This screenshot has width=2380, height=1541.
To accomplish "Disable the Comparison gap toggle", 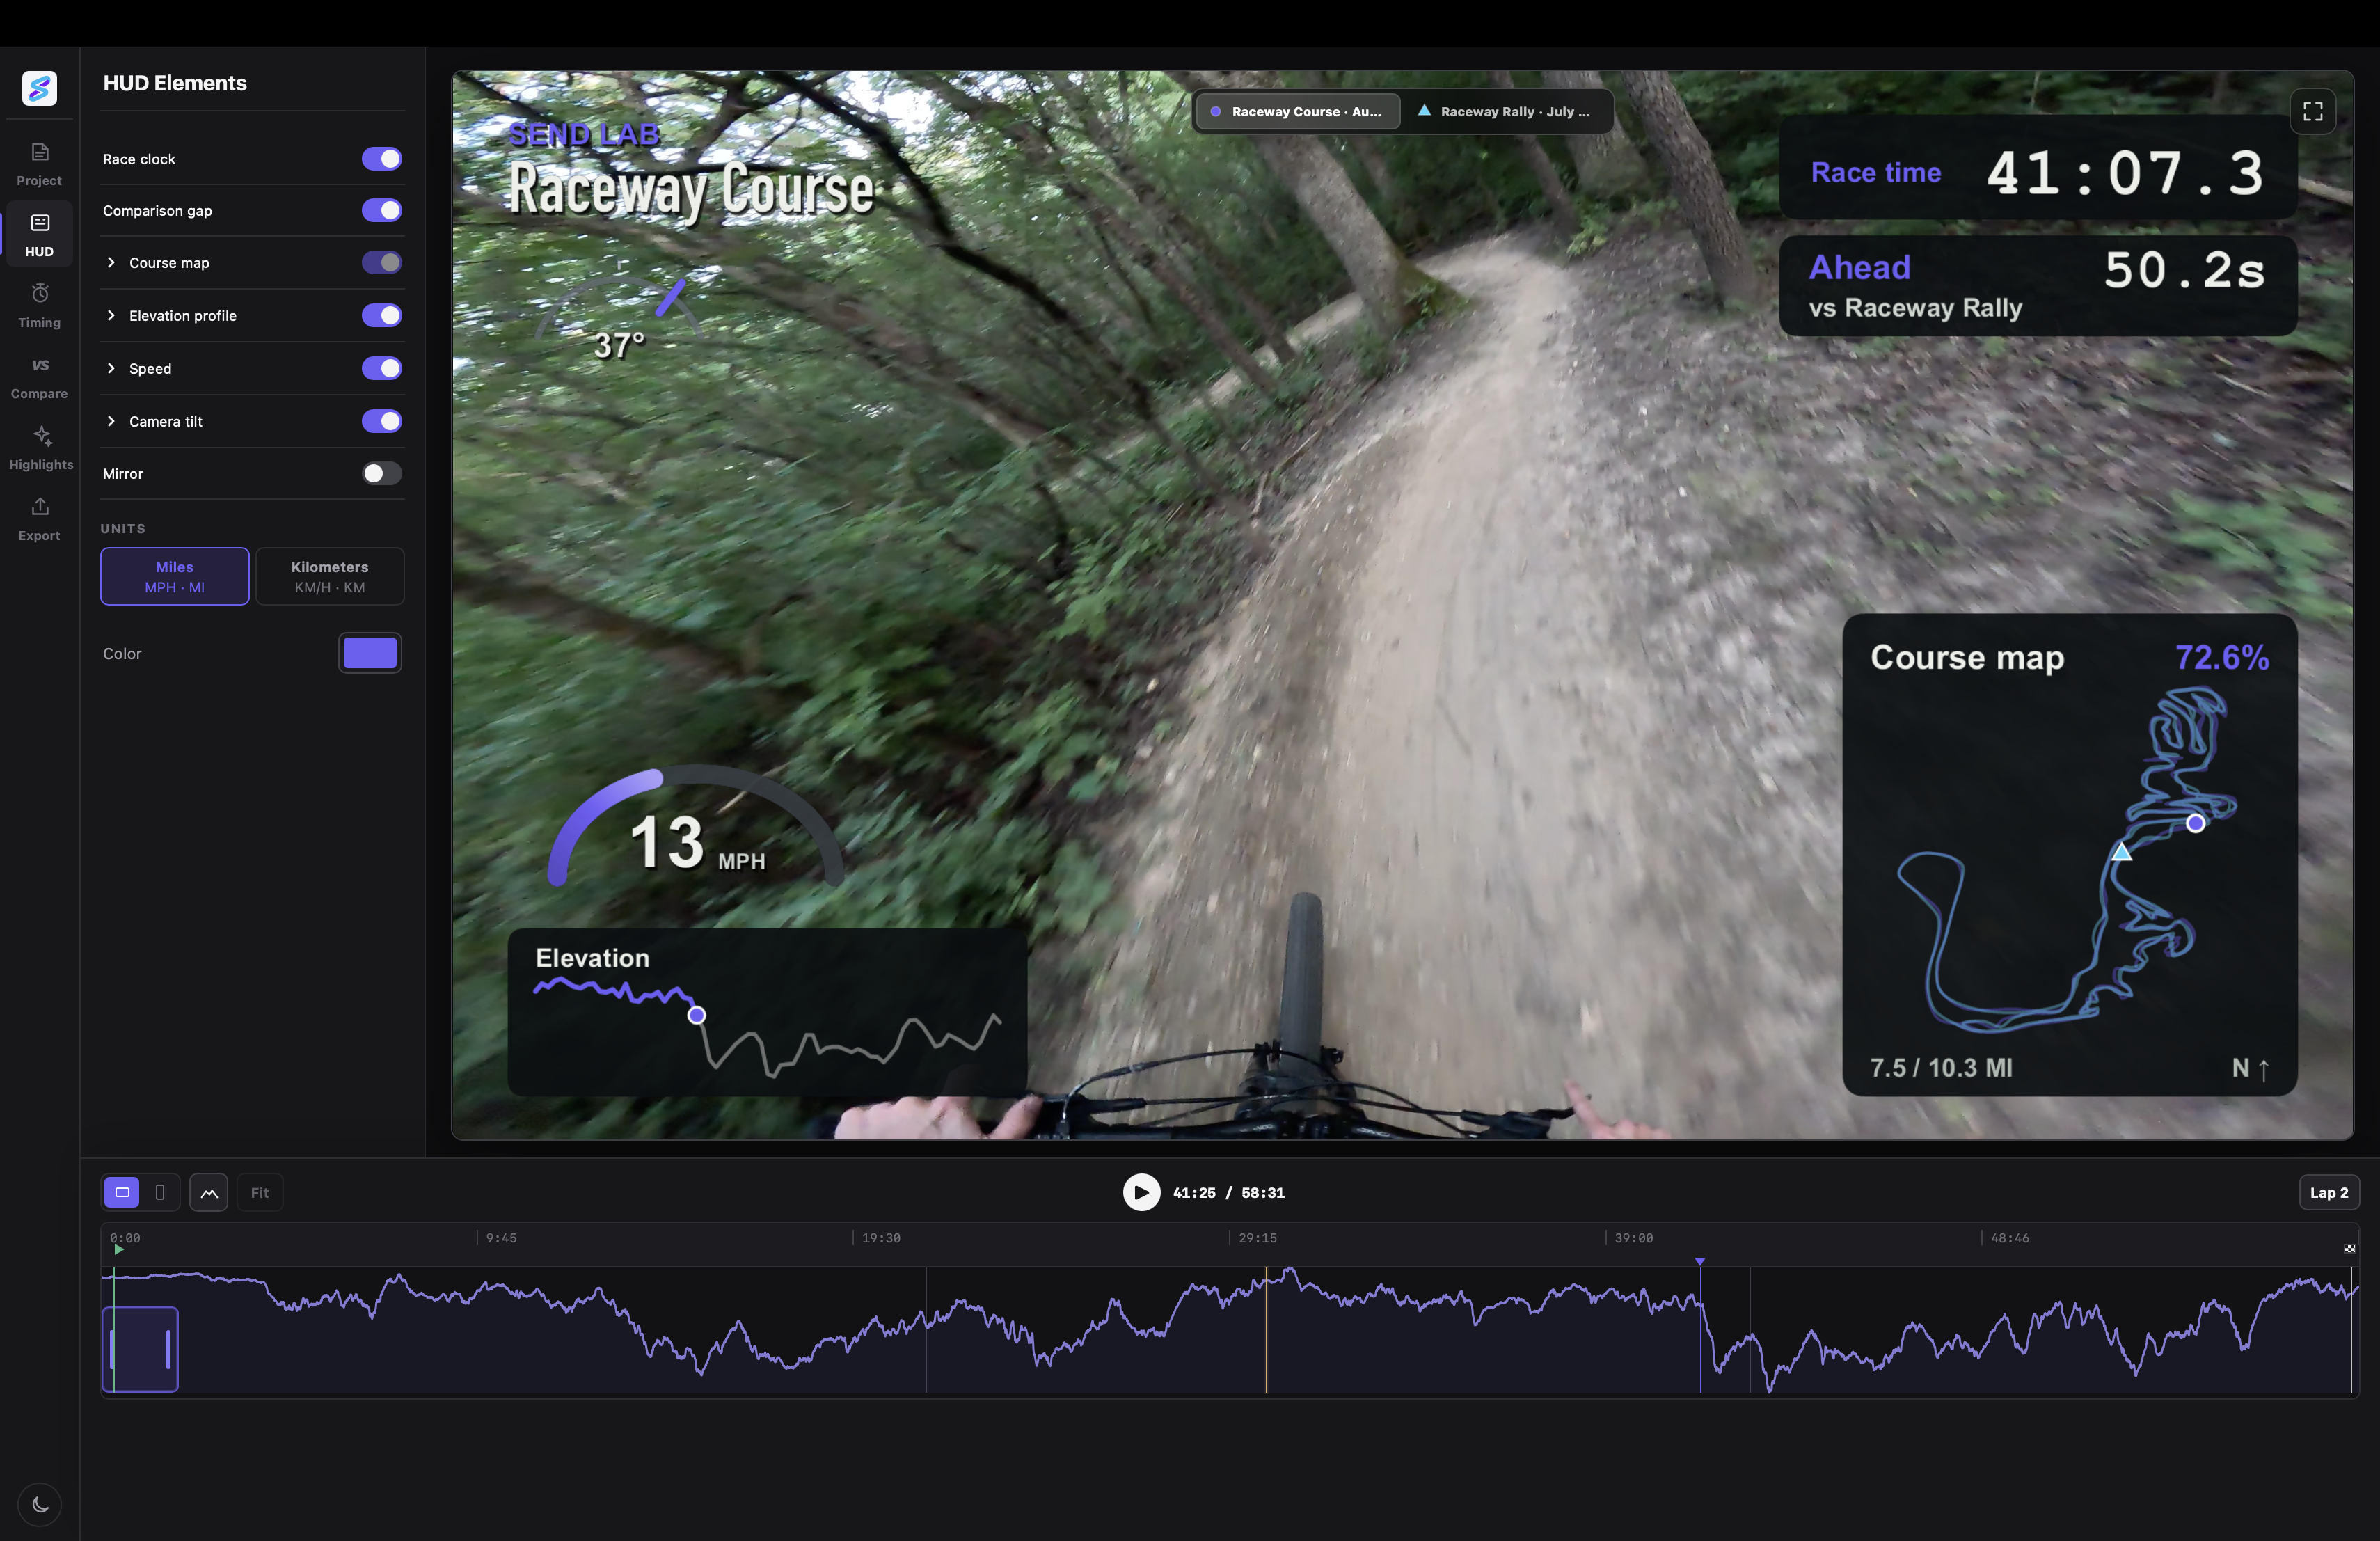I will click(381, 210).
